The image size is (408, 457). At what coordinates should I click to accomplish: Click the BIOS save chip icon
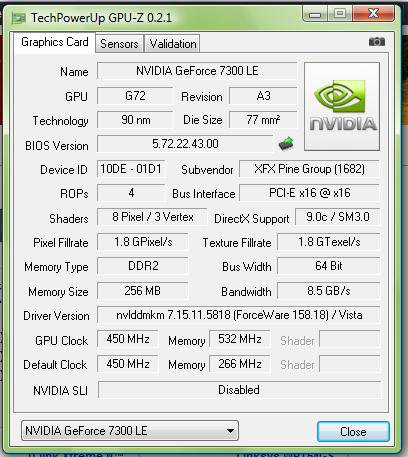click(x=286, y=144)
